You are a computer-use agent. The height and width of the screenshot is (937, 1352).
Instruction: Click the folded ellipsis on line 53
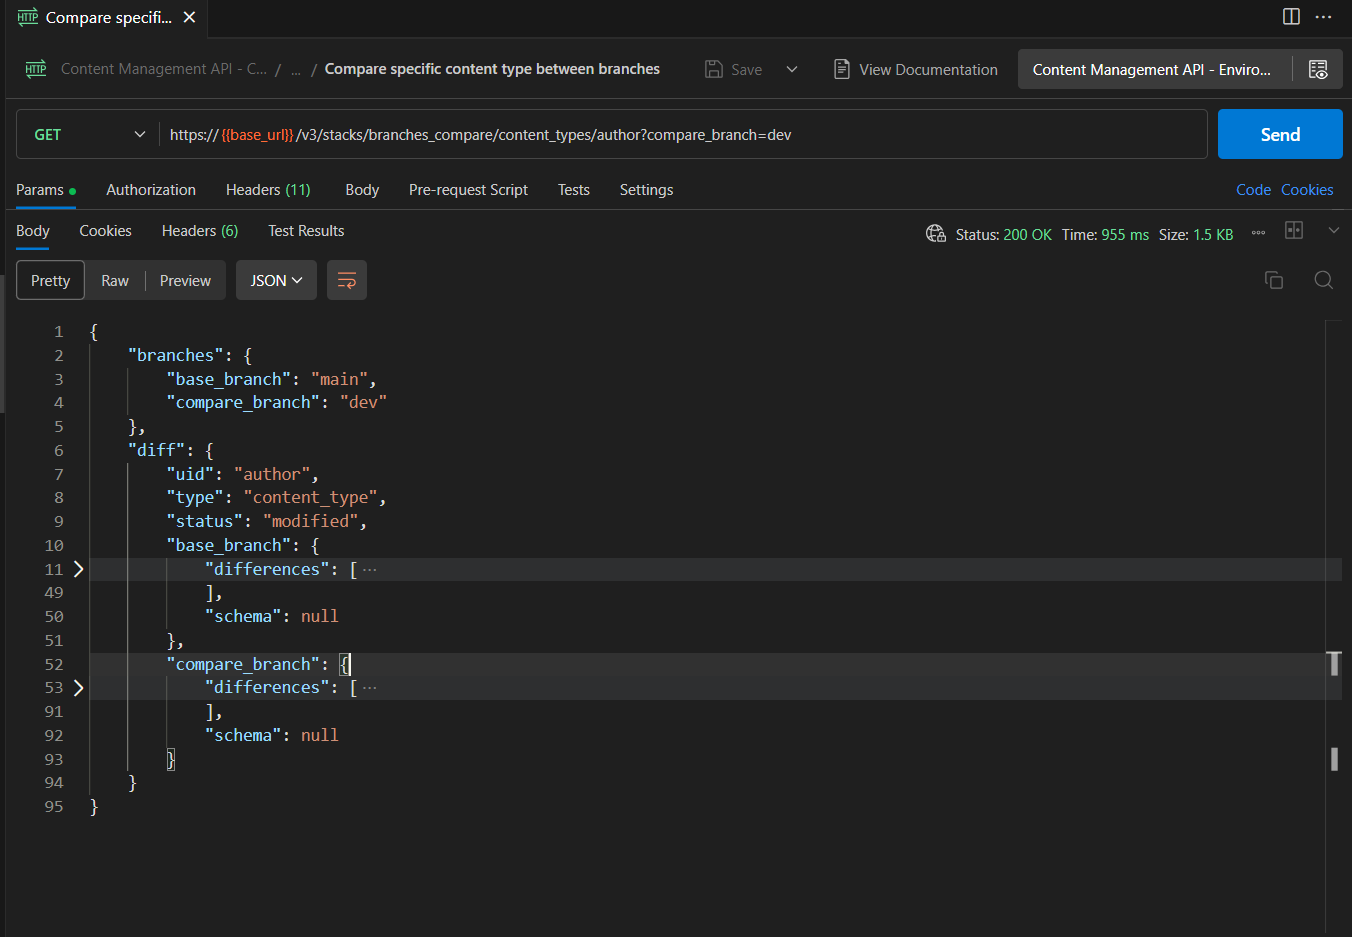[370, 688]
